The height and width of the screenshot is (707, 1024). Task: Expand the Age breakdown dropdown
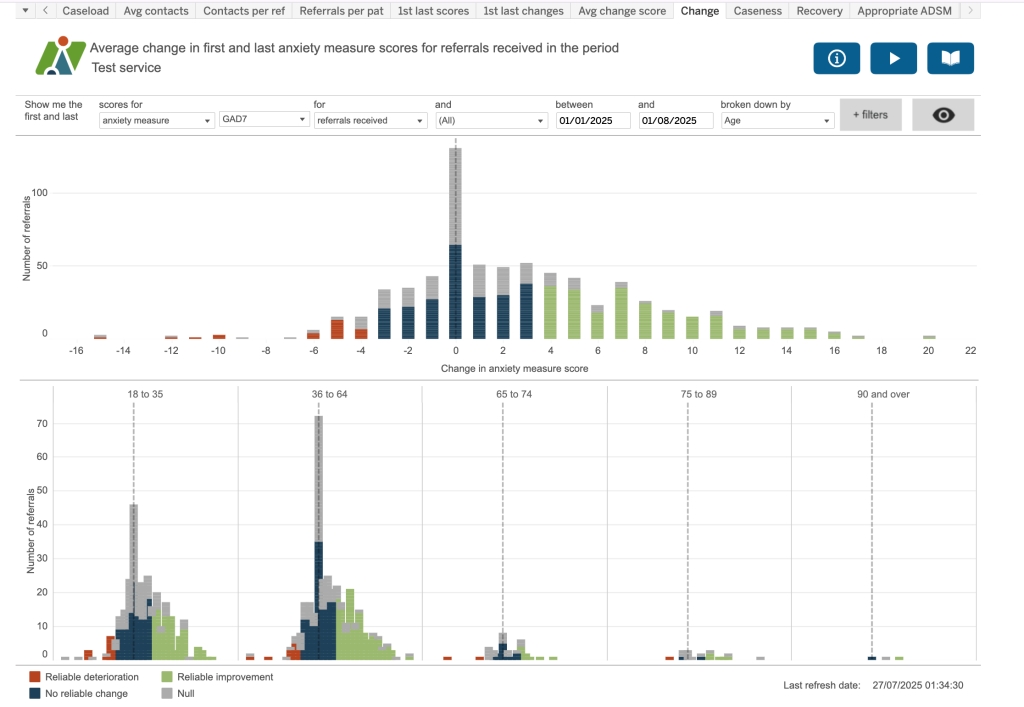(x=777, y=120)
